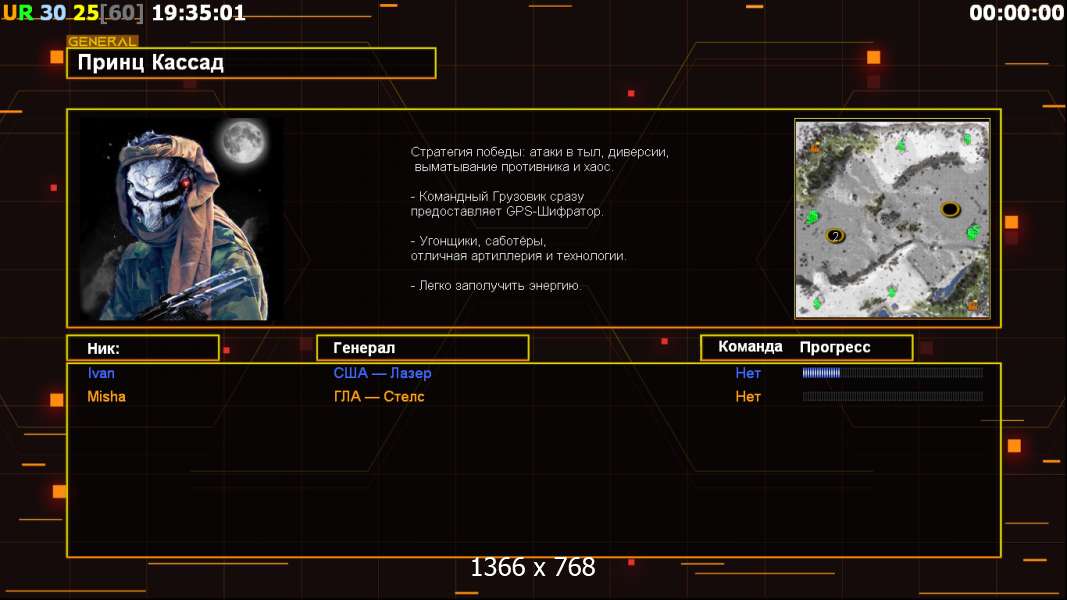This screenshot has width=1067, height=600.
Task: Click the Ник: column header
Action: (143, 348)
